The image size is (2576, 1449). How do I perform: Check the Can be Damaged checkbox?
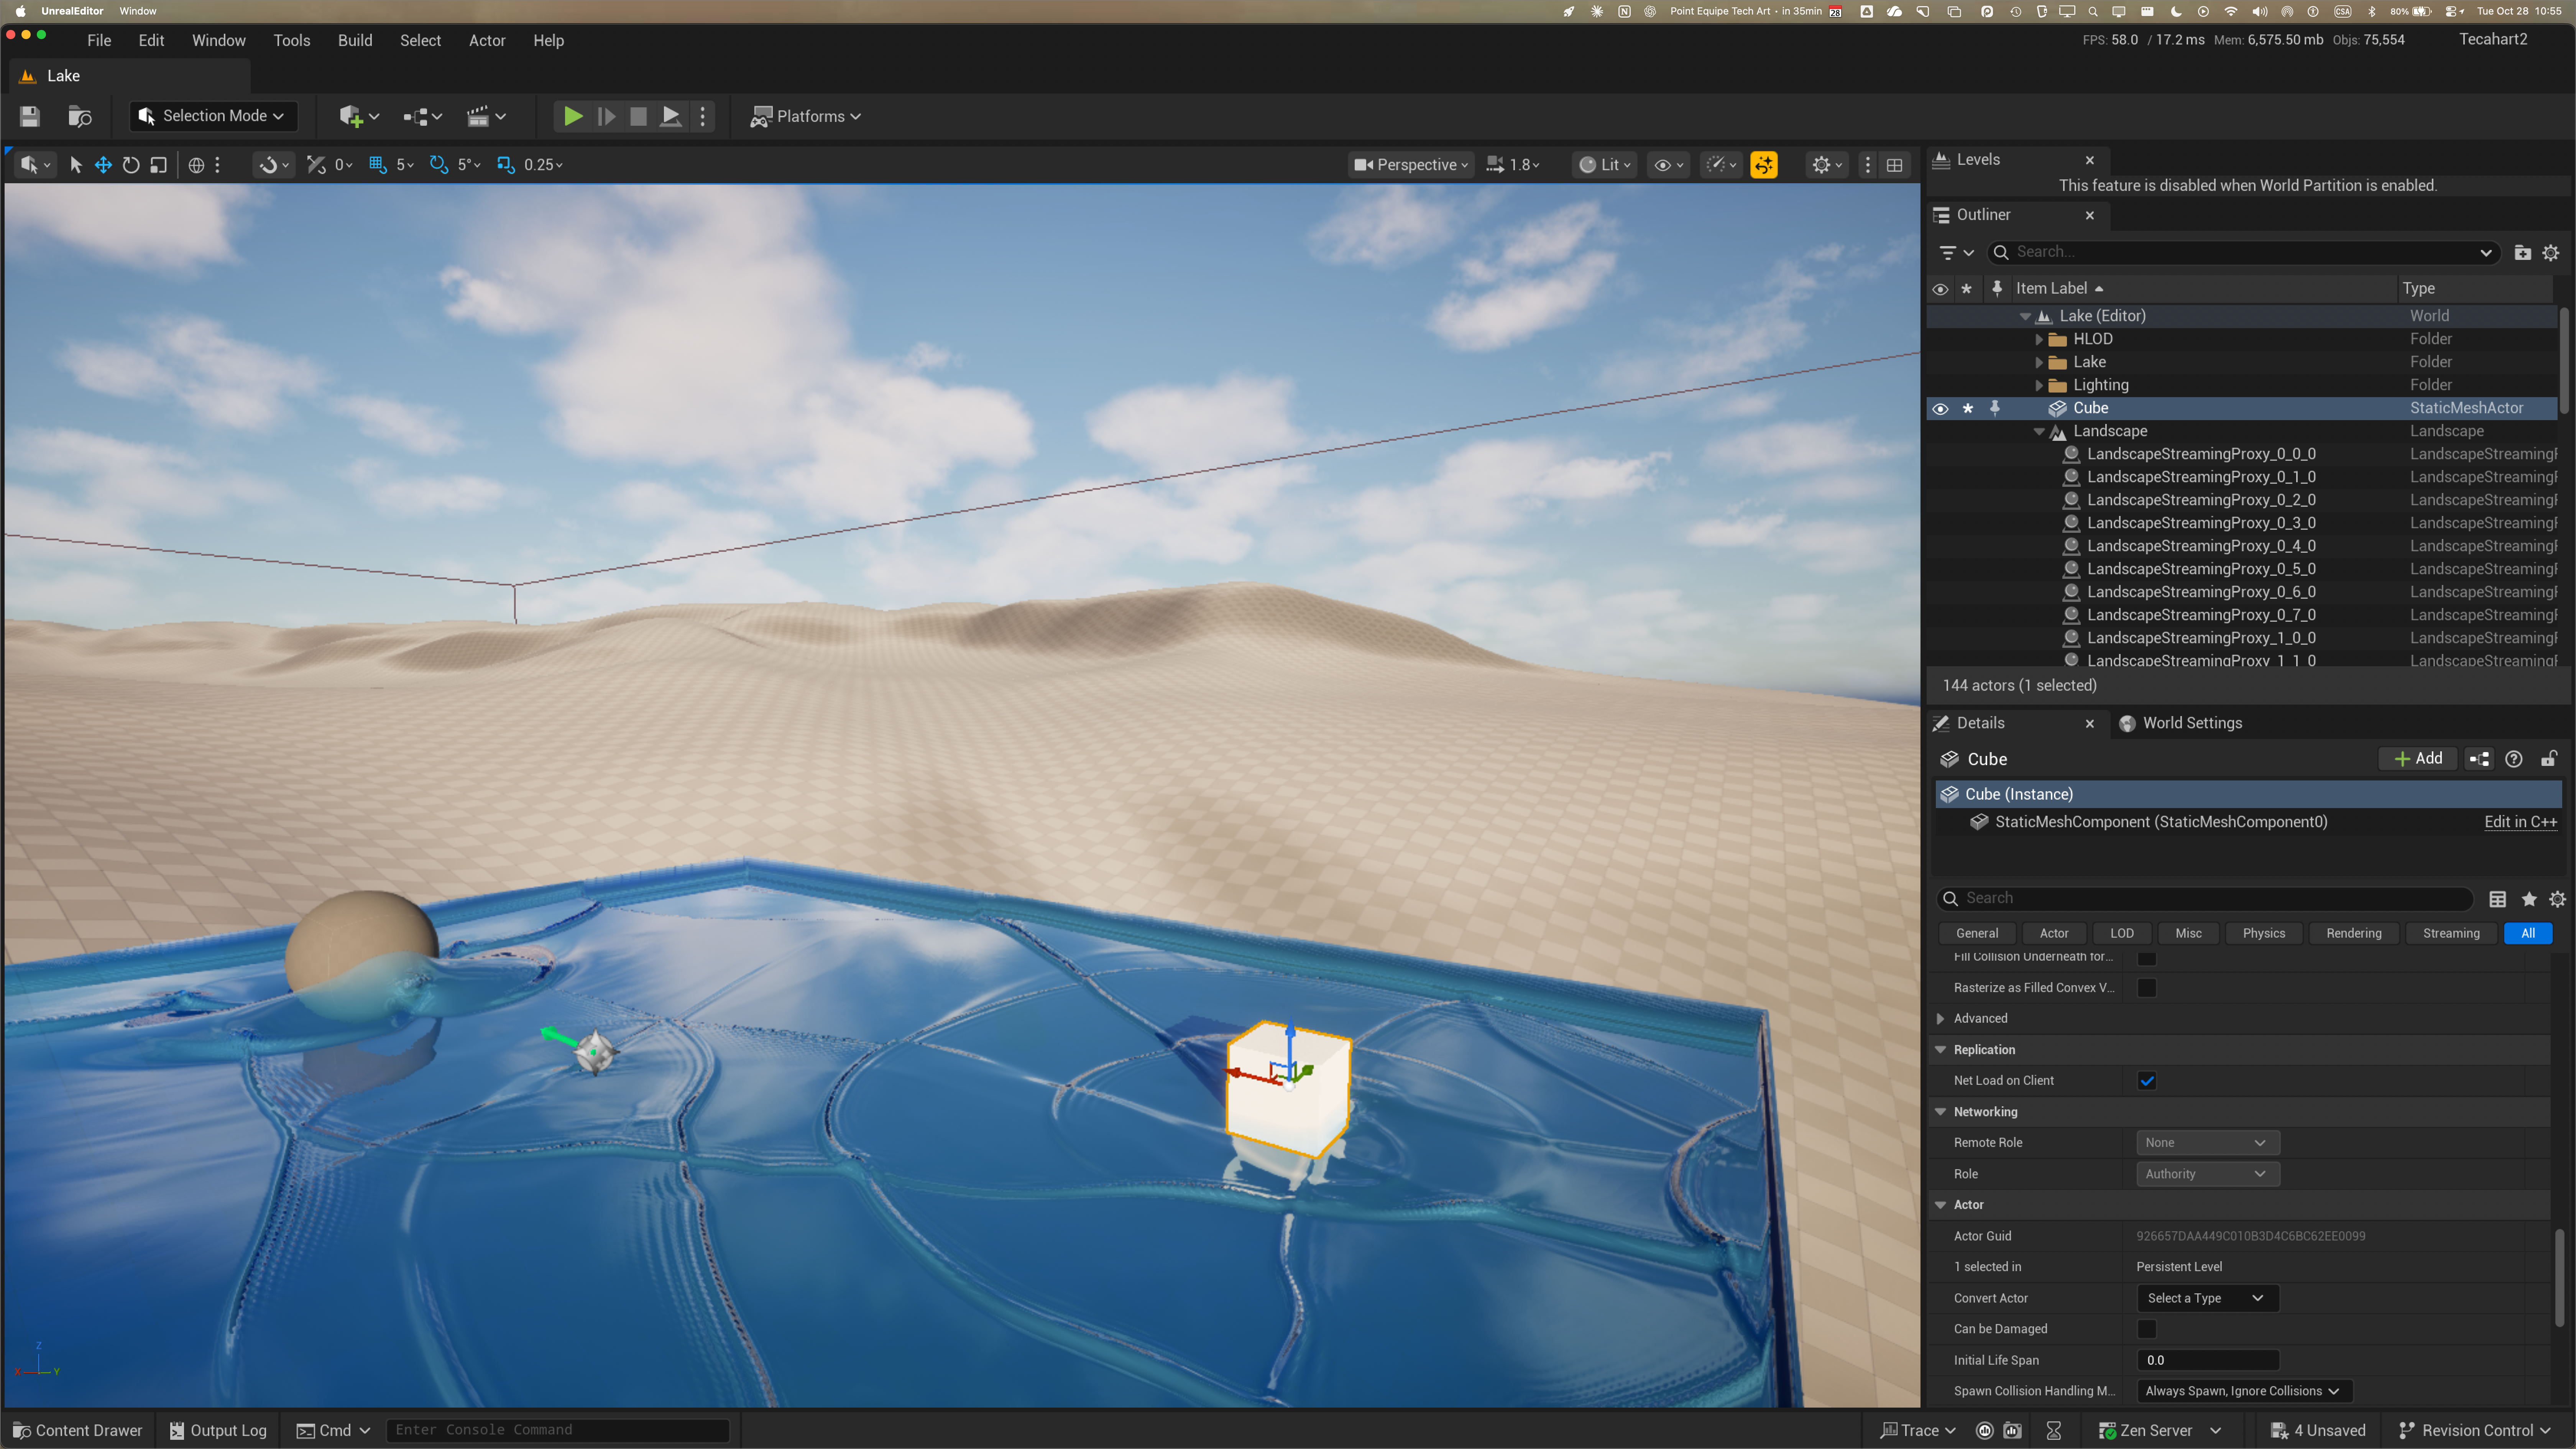[2147, 1329]
